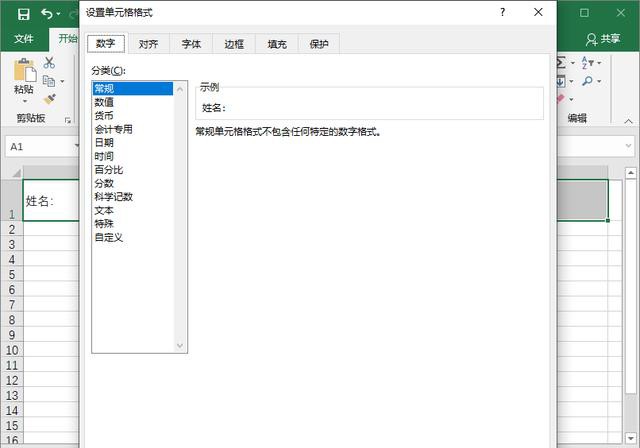Select 科学记数 category
The height and width of the screenshot is (448, 640).
tap(133, 197)
